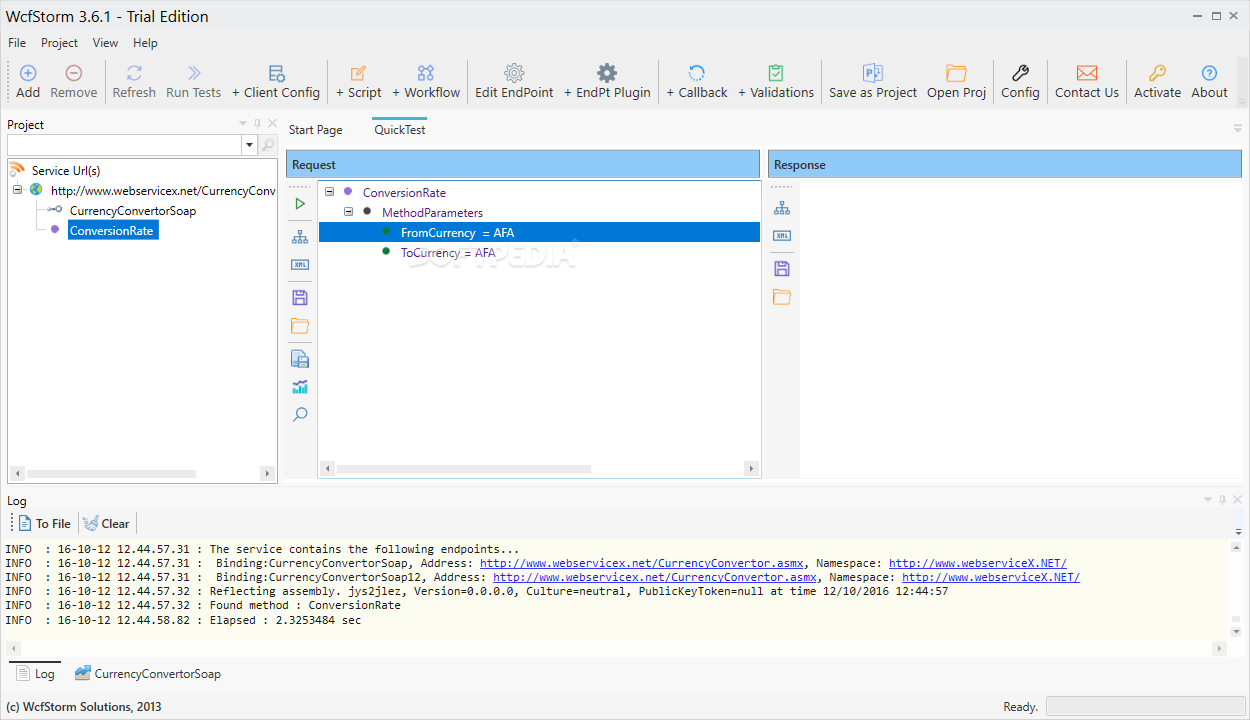Click the magnifier icon in Request sidebar
This screenshot has height=720, width=1250.
pyautogui.click(x=300, y=414)
